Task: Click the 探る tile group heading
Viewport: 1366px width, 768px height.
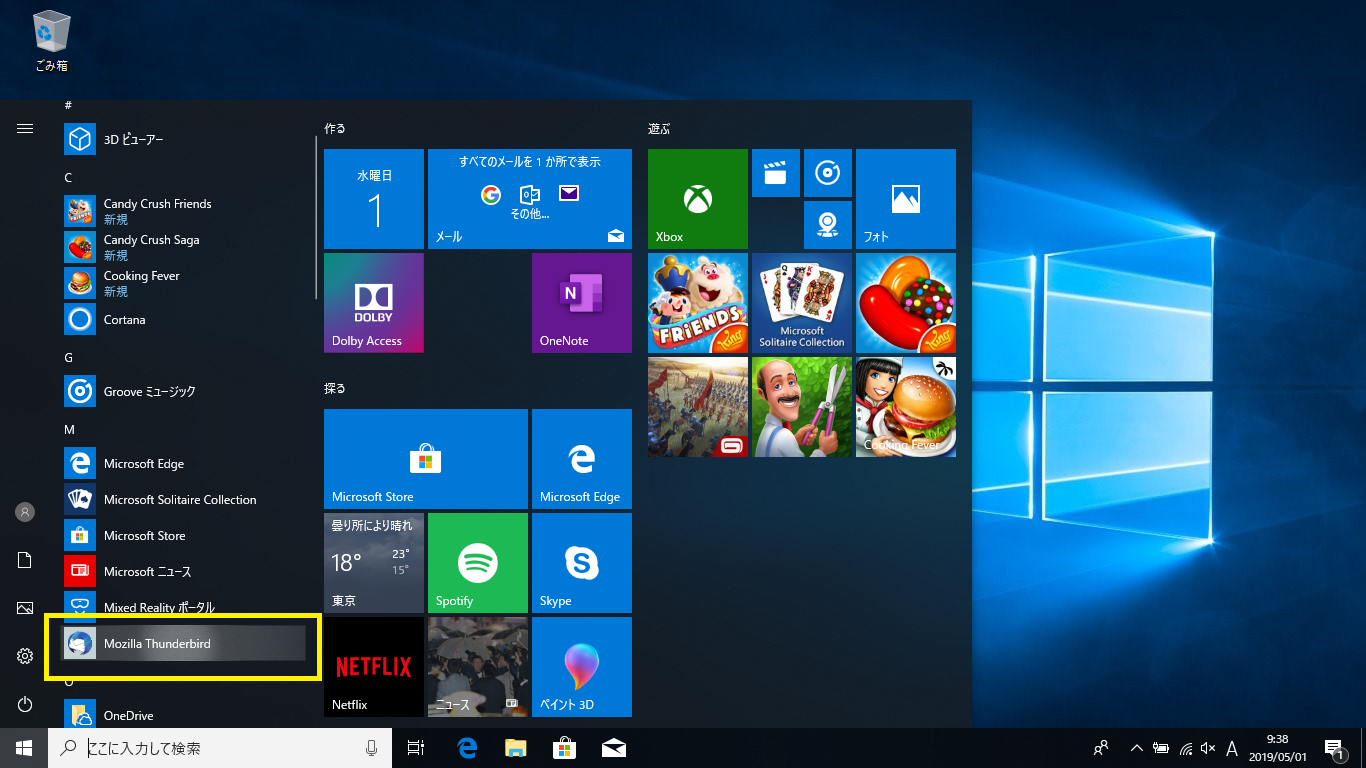Action: 335,388
